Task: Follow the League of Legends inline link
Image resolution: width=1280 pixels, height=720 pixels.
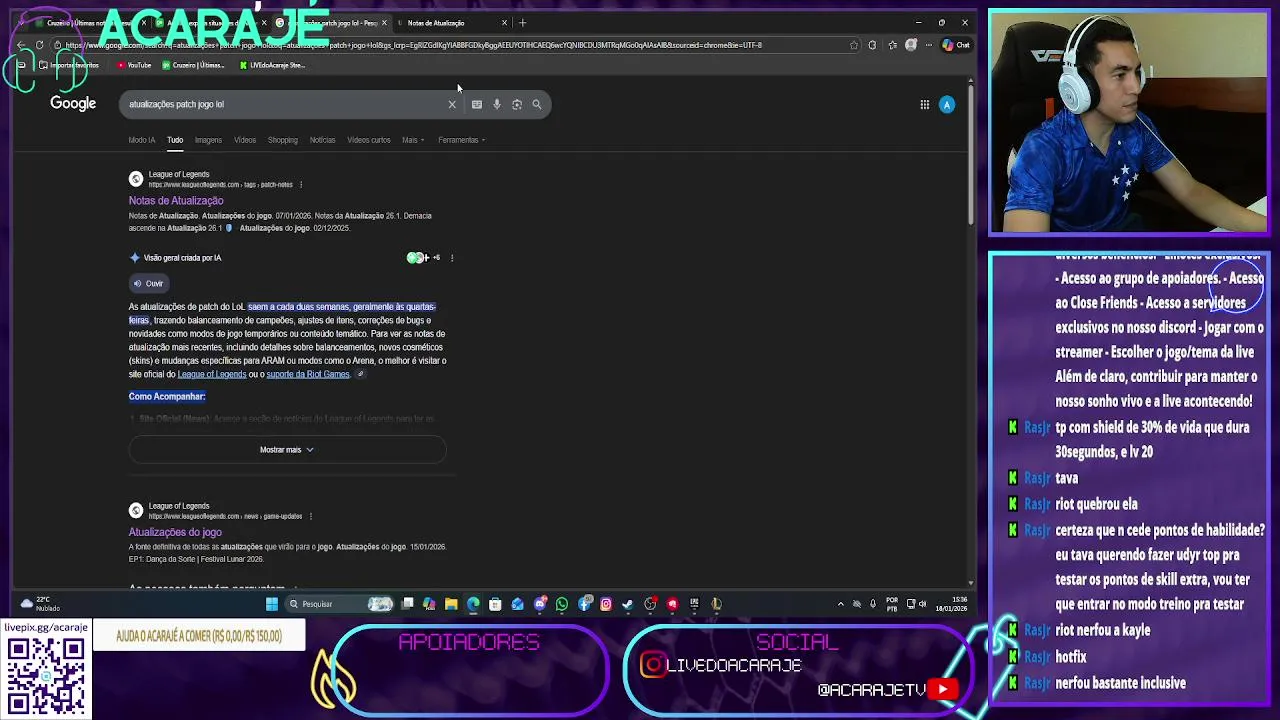Action: pyautogui.click(x=212, y=374)
